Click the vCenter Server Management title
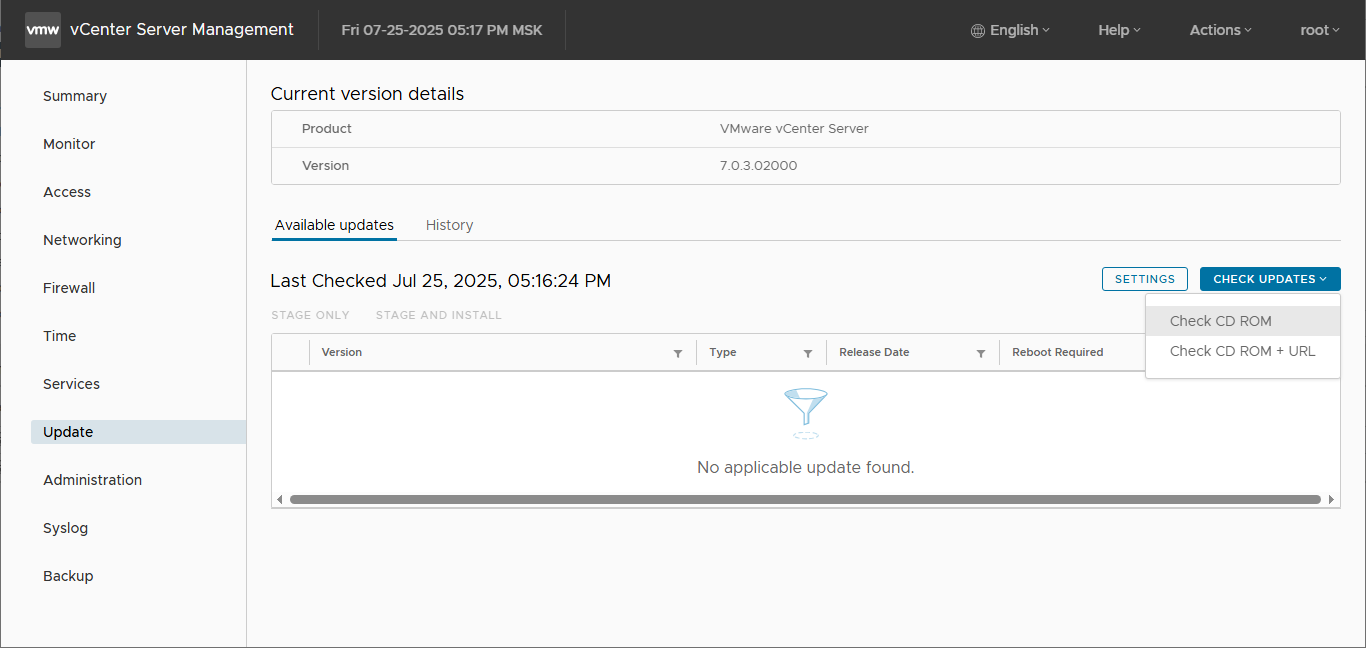1366x649 pixels. pyautogui.click(x=182, y=30)
